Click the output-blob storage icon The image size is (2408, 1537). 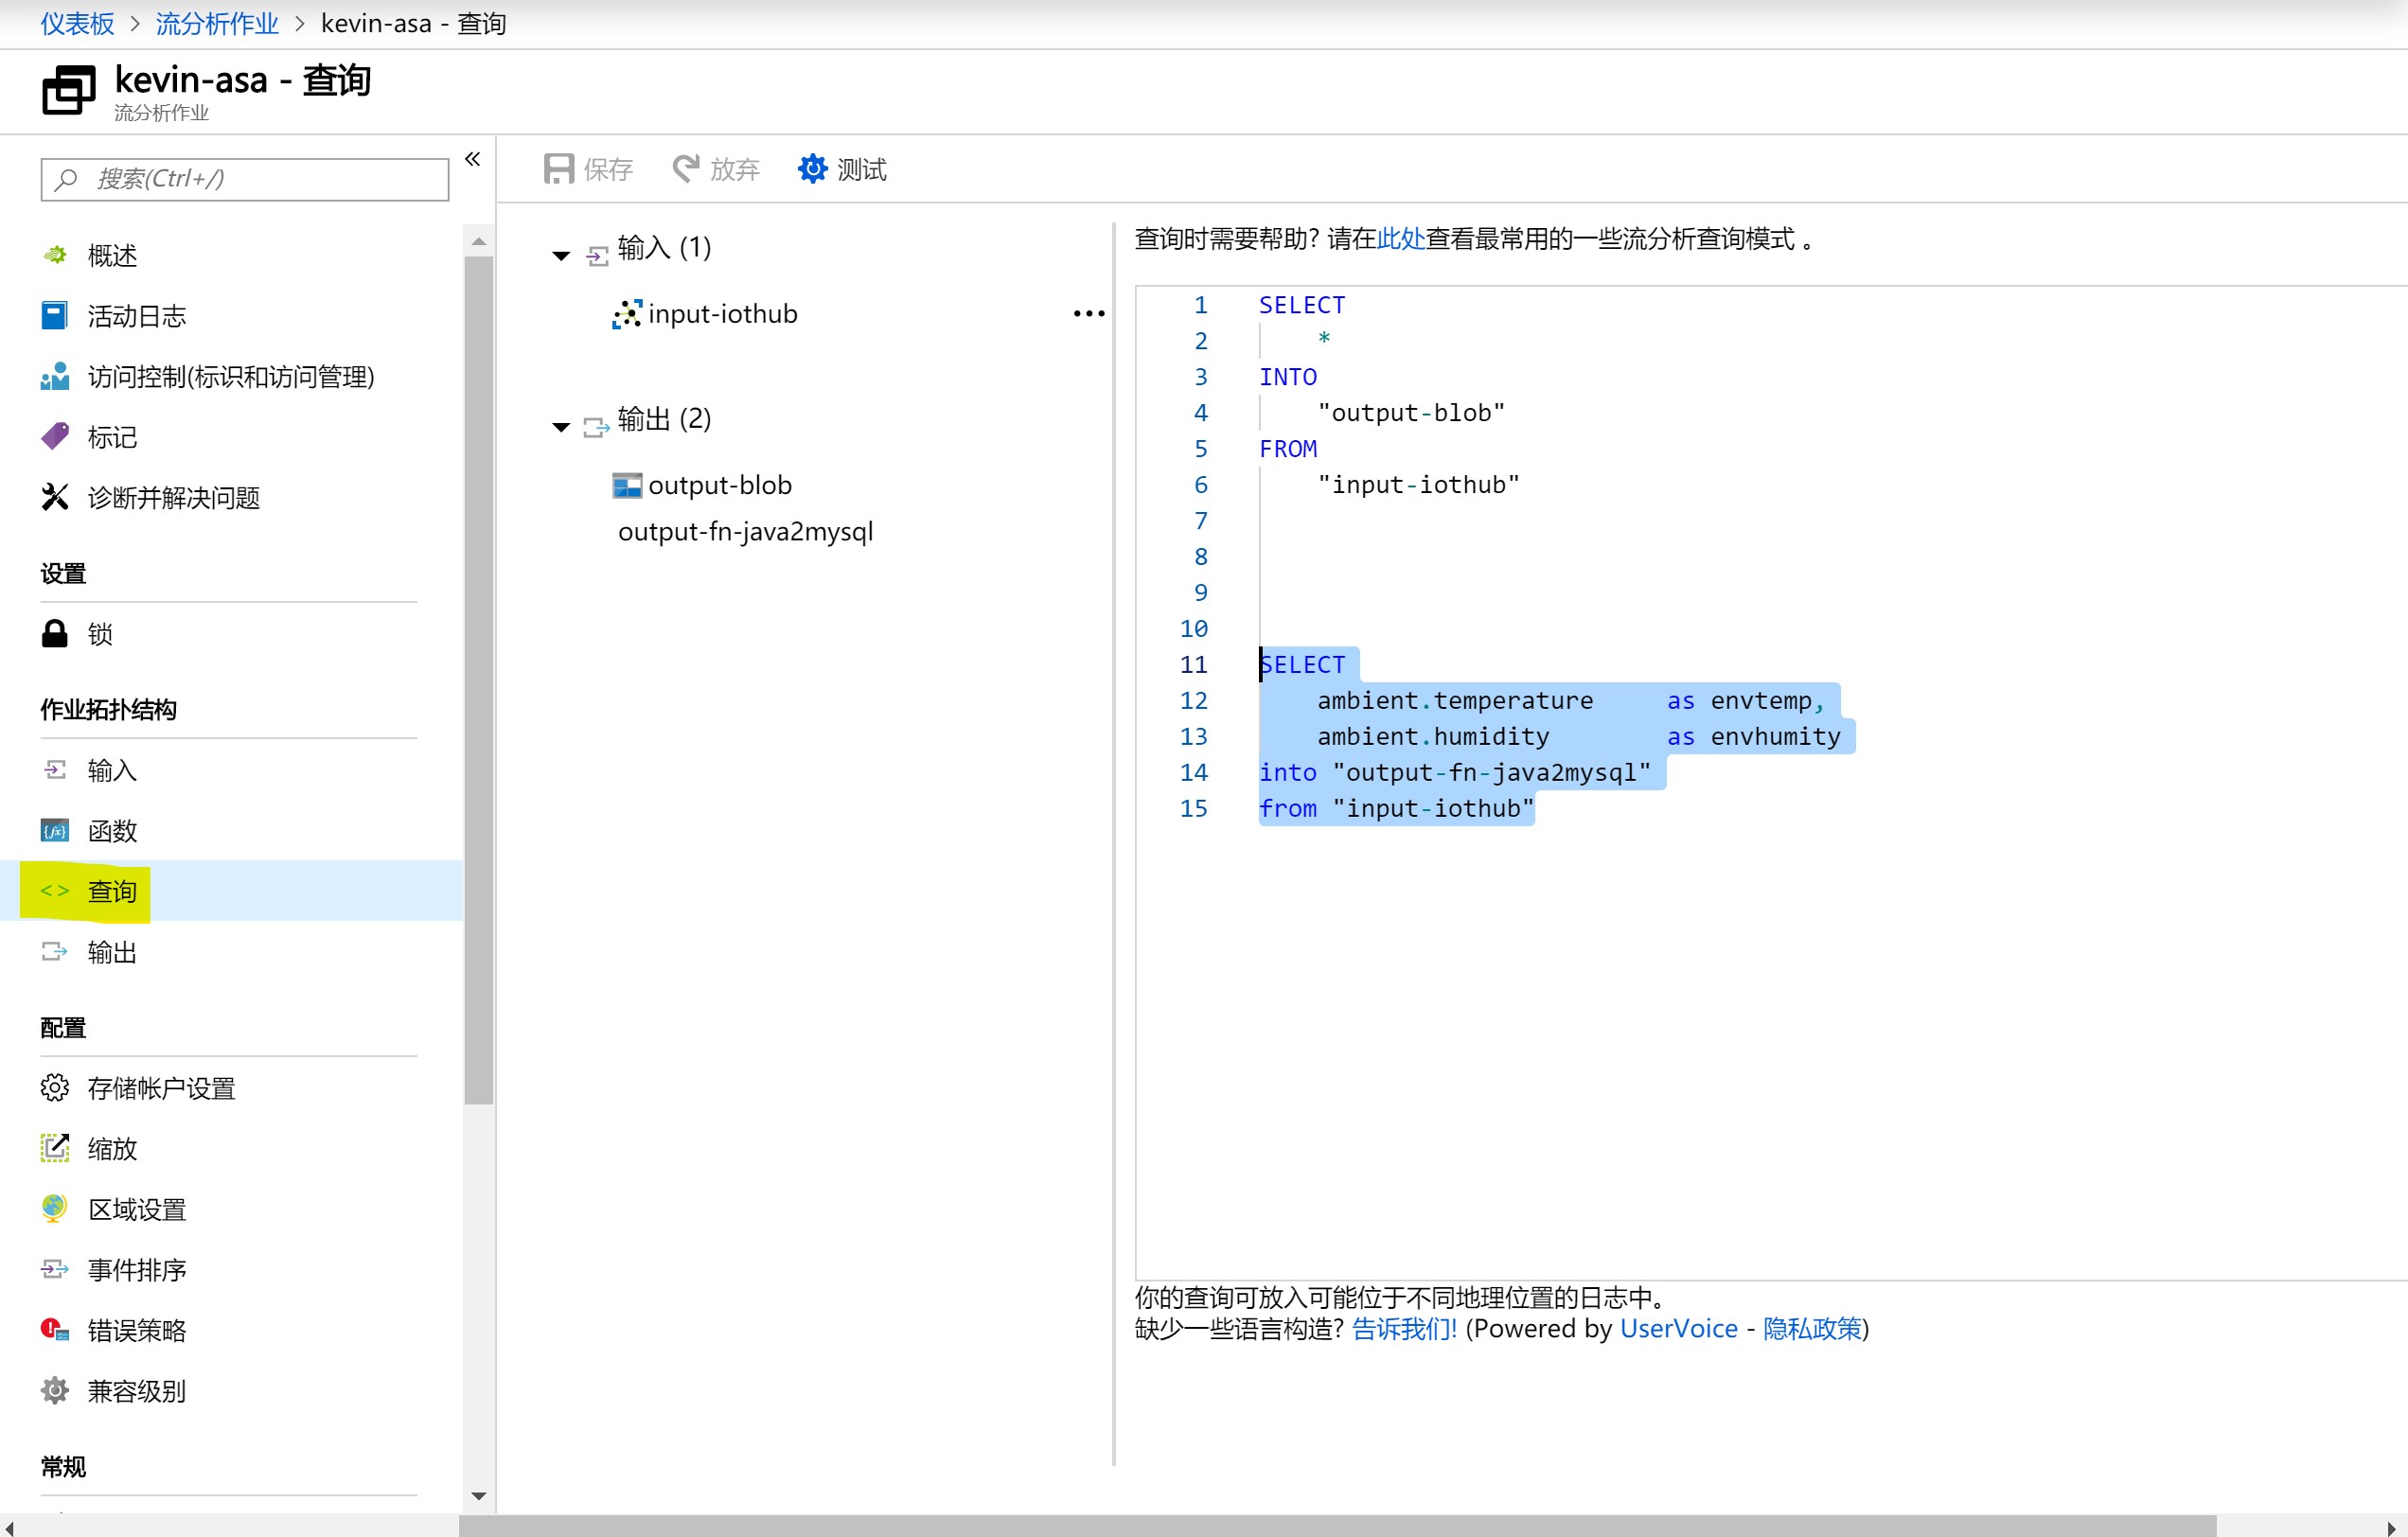tap(627, 486)
